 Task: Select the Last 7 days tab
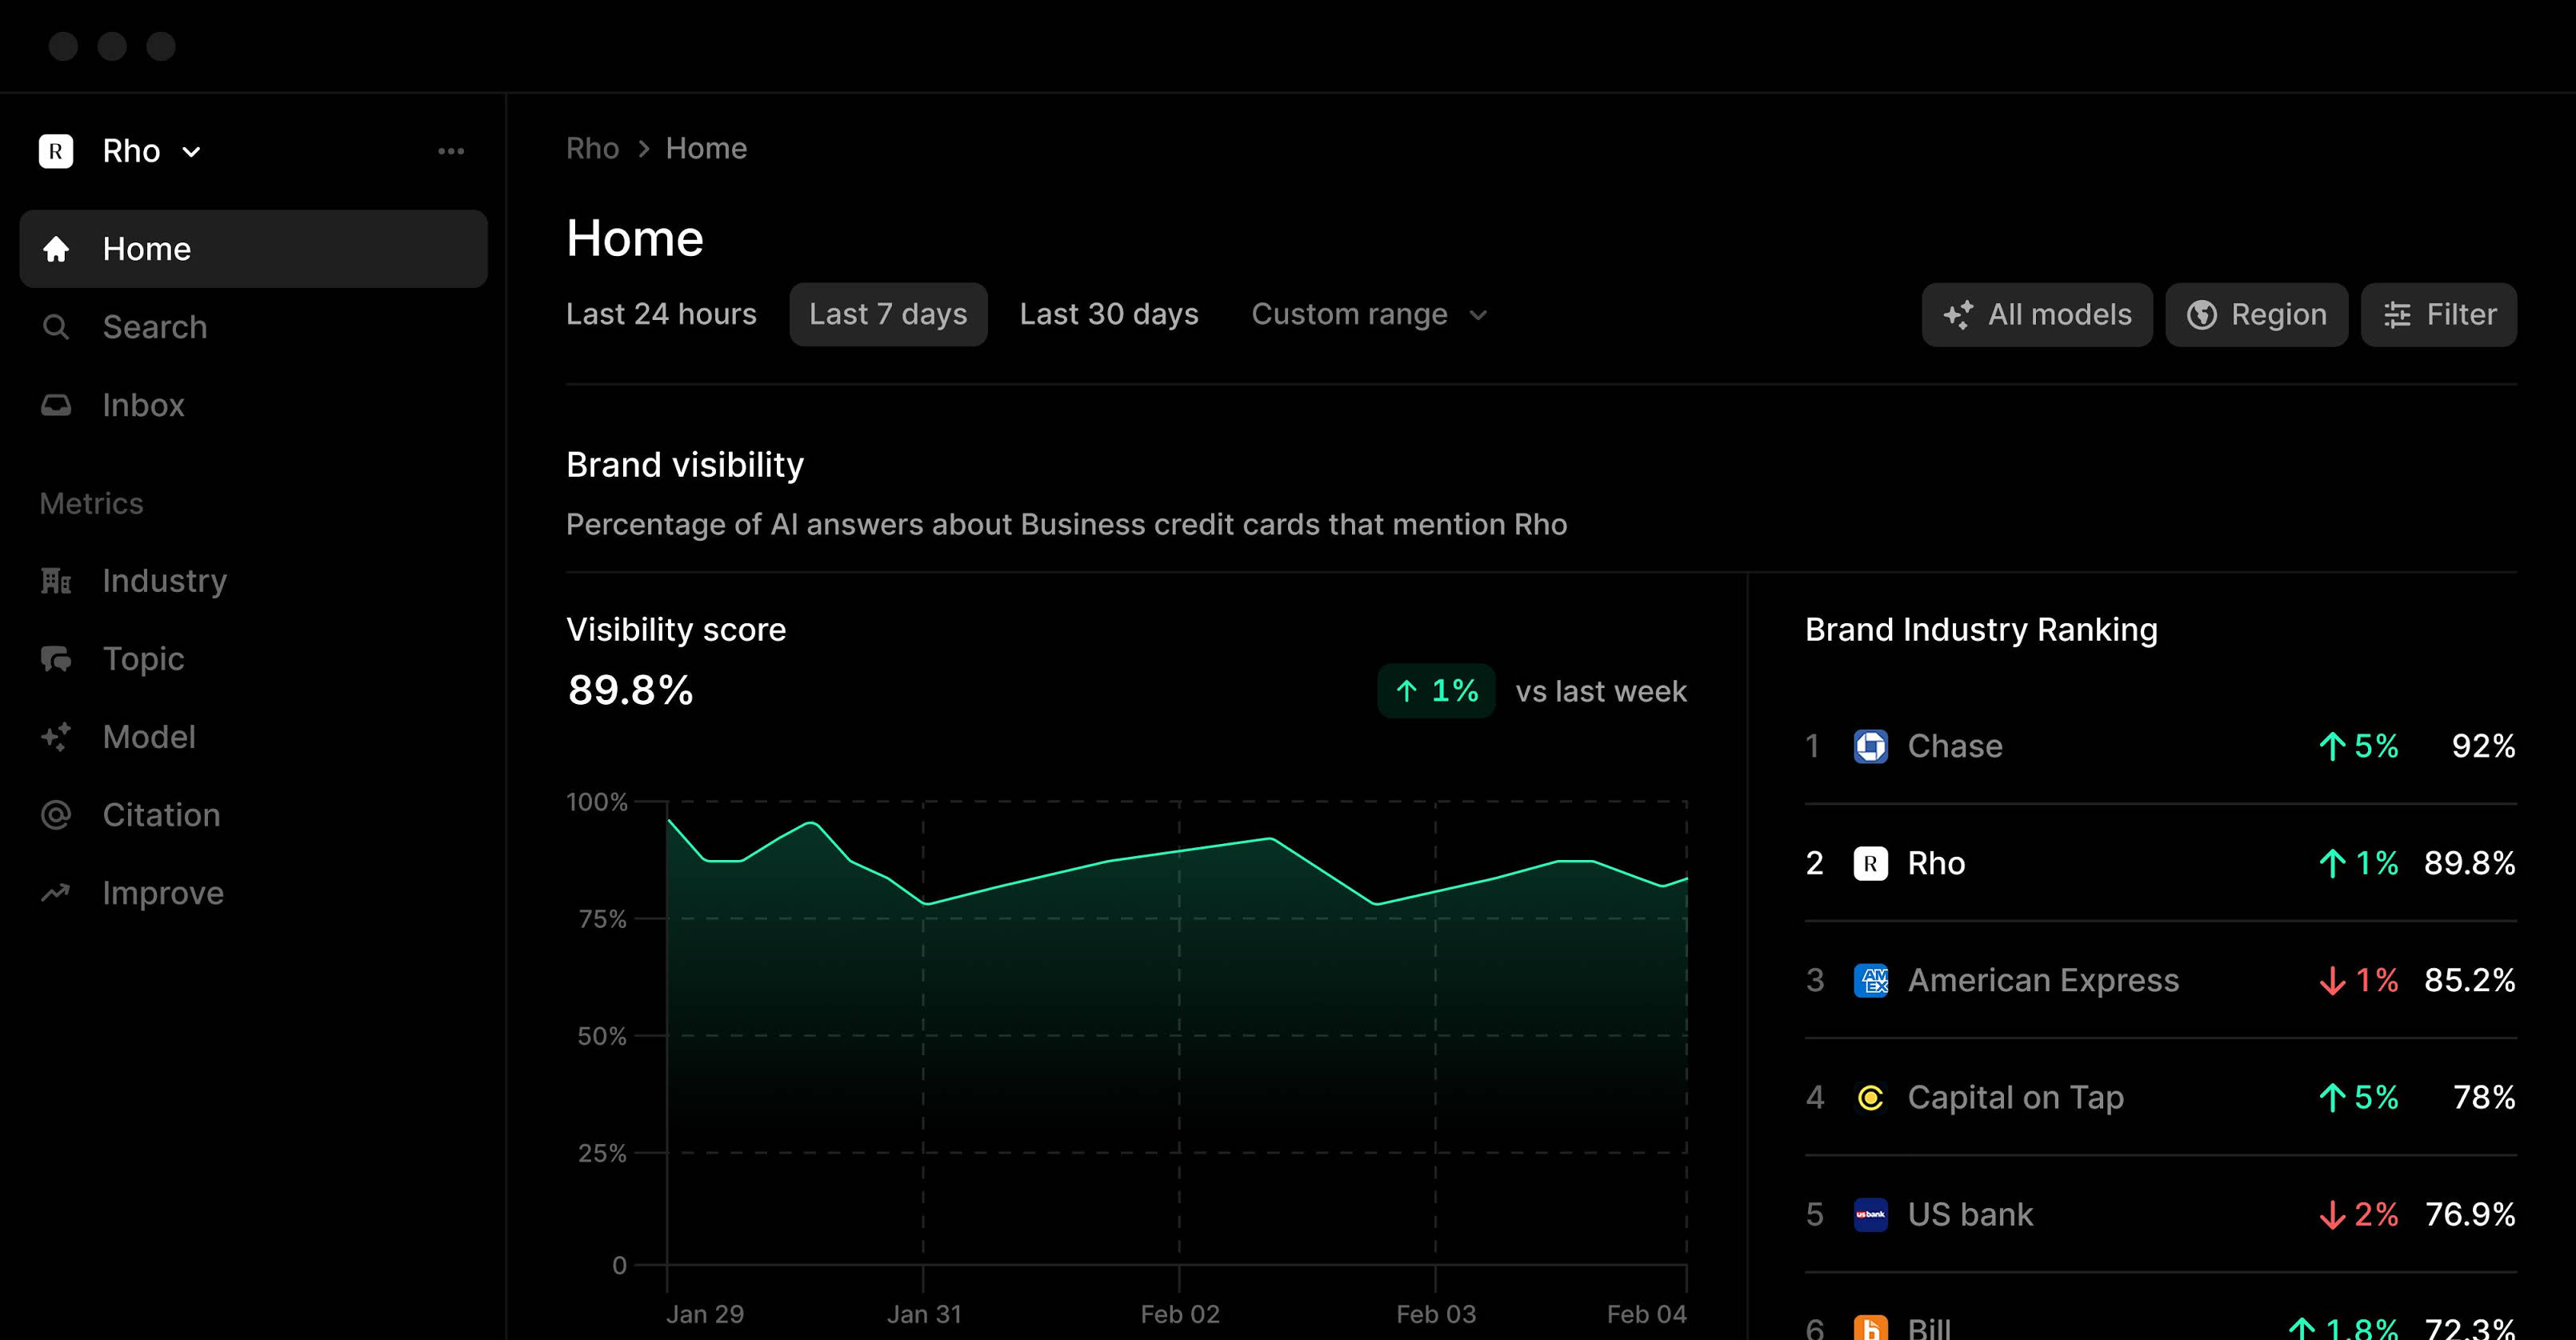[x=887, y=315]
